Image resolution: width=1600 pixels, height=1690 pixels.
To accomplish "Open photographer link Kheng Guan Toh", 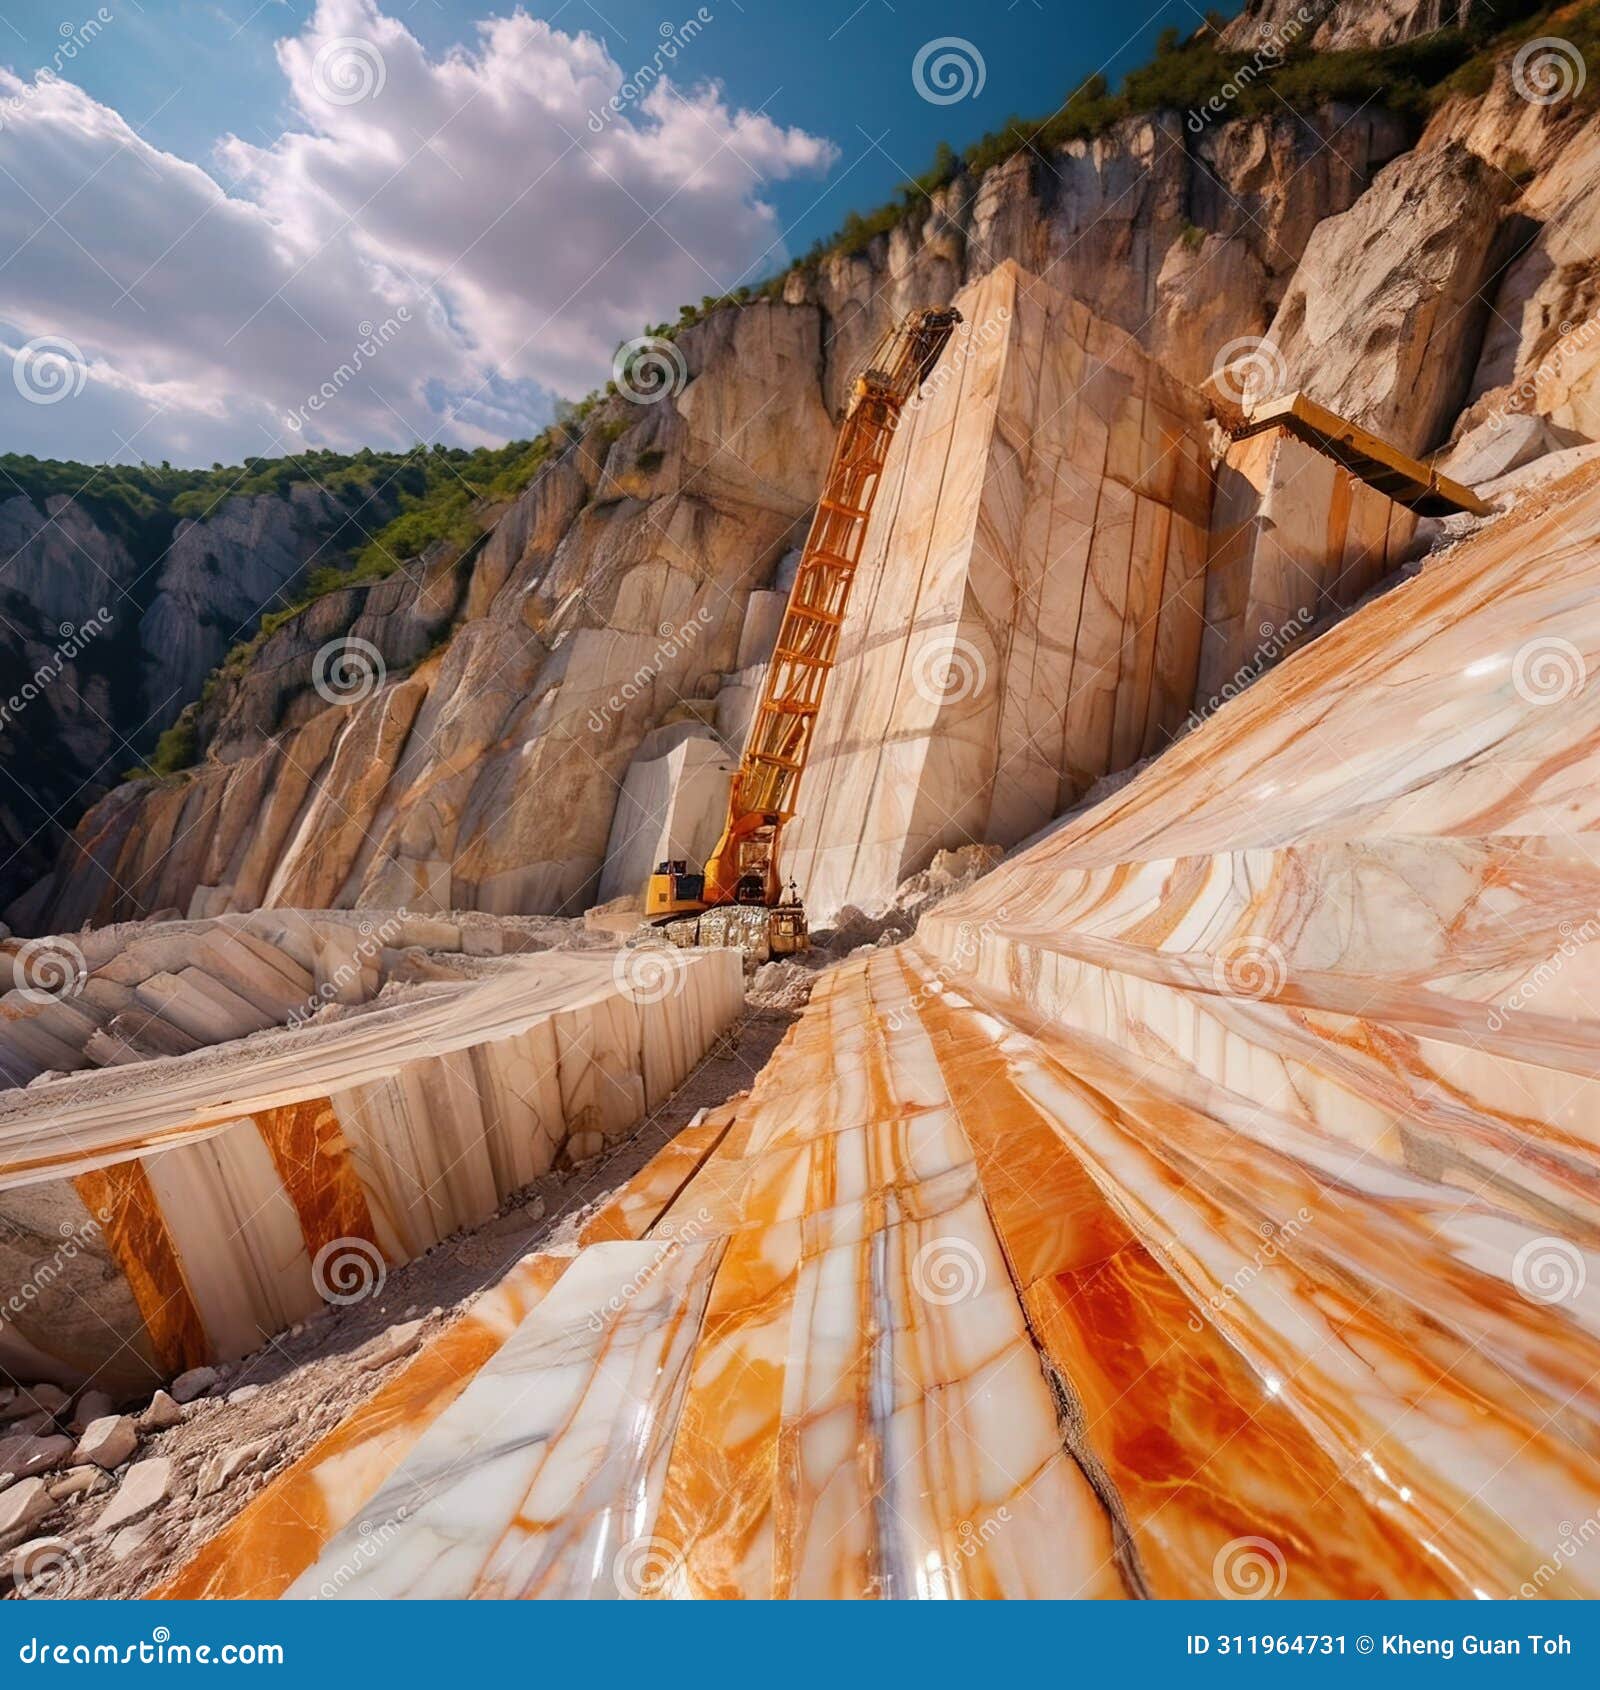I will [1475, 1645].
